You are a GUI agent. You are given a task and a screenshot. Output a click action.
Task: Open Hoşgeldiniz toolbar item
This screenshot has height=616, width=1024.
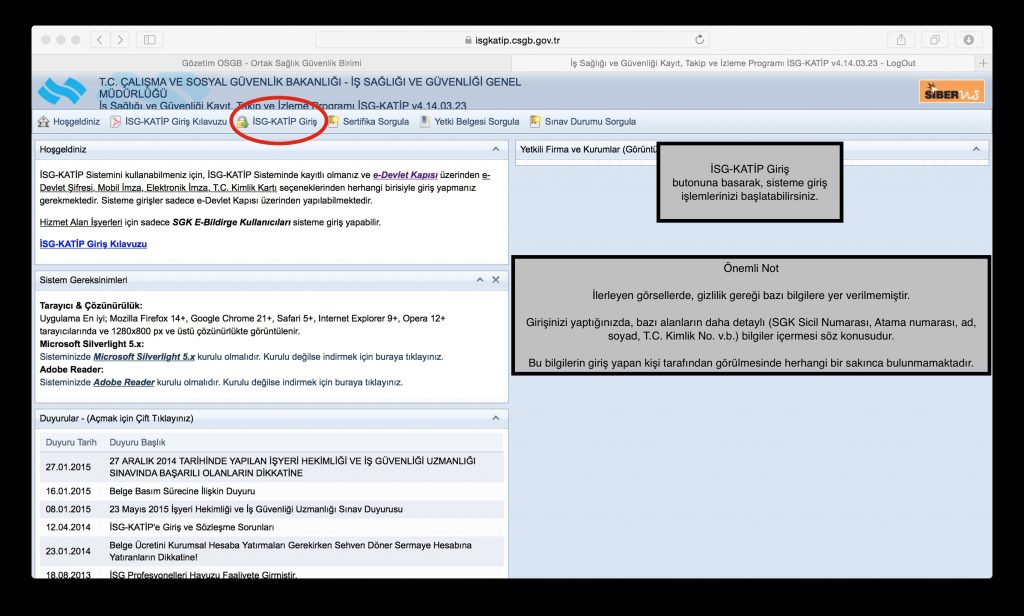(x=69, y=122)
